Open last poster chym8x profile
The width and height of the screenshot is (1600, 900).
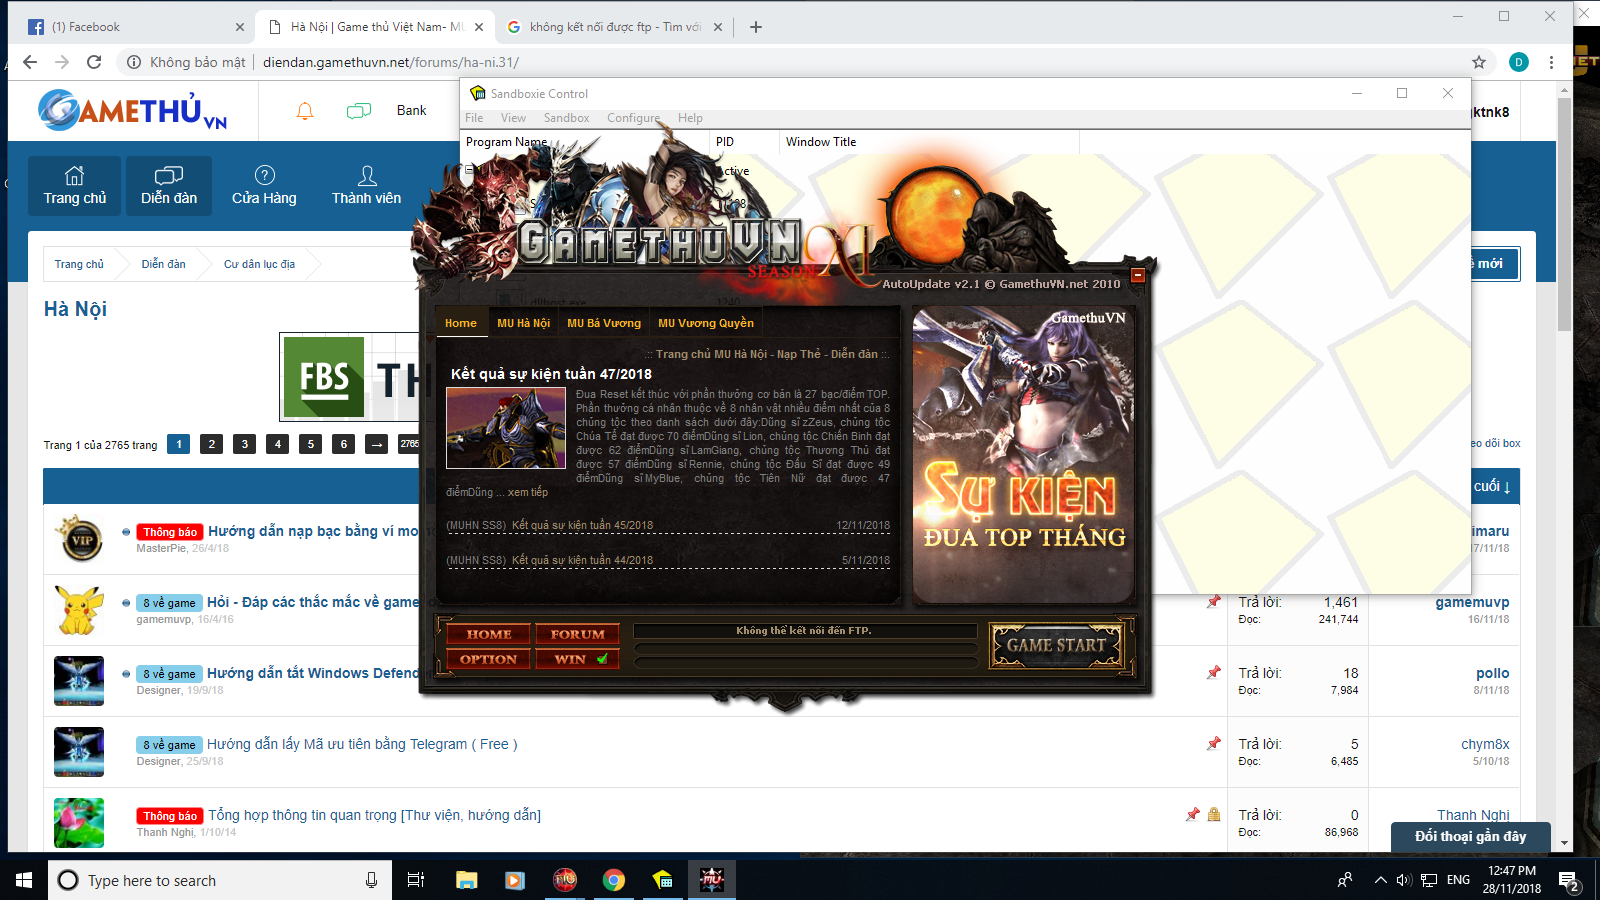tap(1485, 744)
